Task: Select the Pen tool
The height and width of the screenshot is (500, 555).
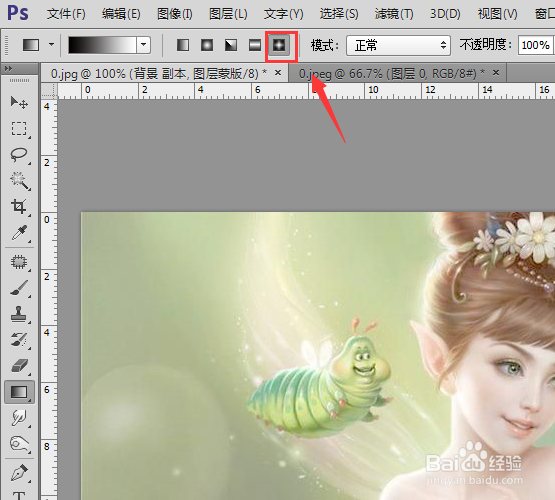Action: click(19, 473)
